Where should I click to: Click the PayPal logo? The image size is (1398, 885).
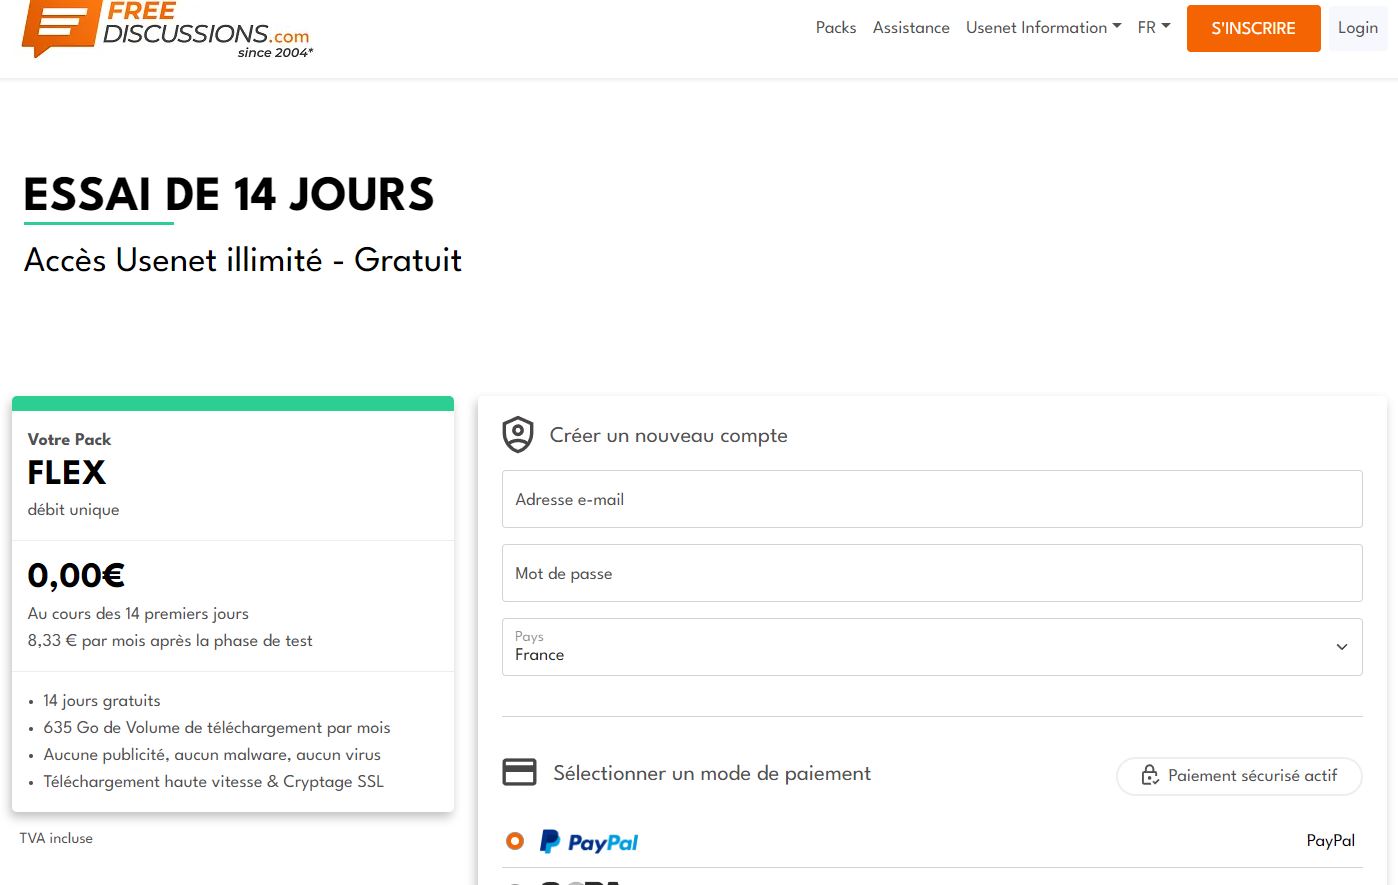coord(589,842)
